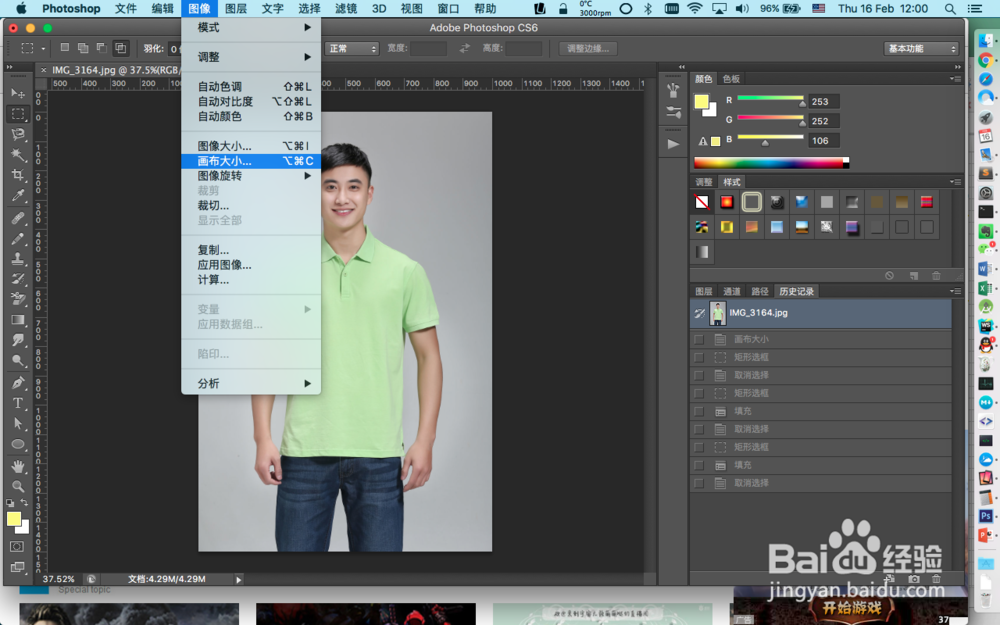Select the Eyedropper tool
Viewport: 1000px width, 625px height.
18,196
